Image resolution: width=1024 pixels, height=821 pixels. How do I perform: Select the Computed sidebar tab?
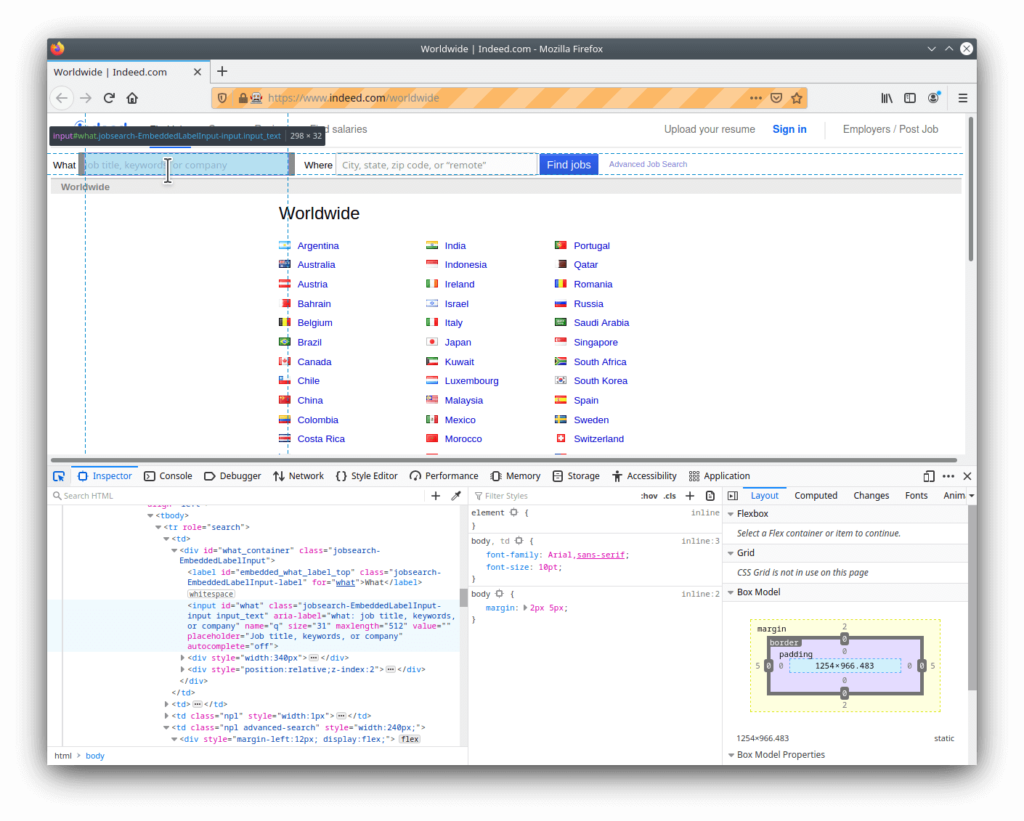point(816,496)
